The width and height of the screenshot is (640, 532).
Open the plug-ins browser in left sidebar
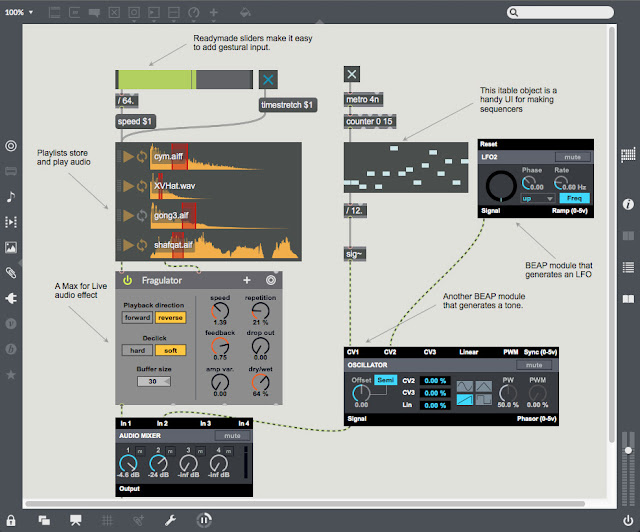(11, 298)
